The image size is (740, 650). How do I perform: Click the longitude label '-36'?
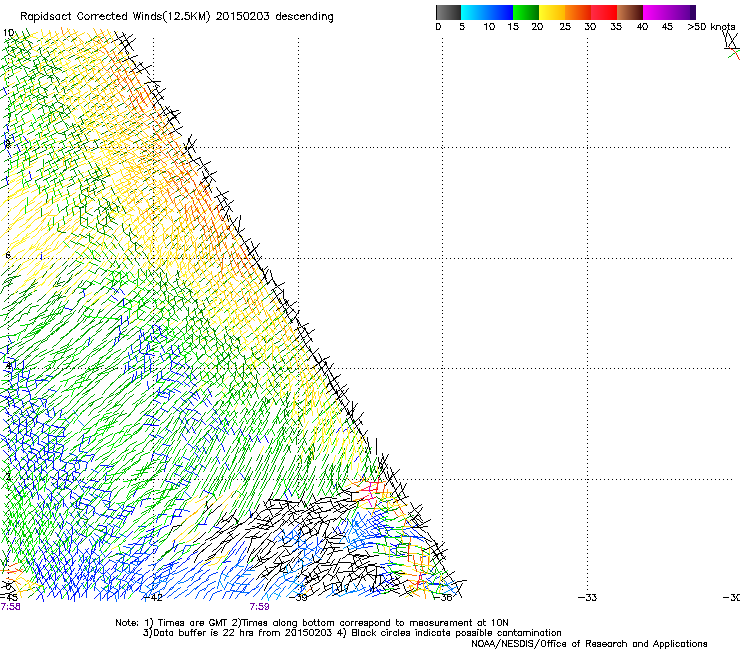pos(444,598)
